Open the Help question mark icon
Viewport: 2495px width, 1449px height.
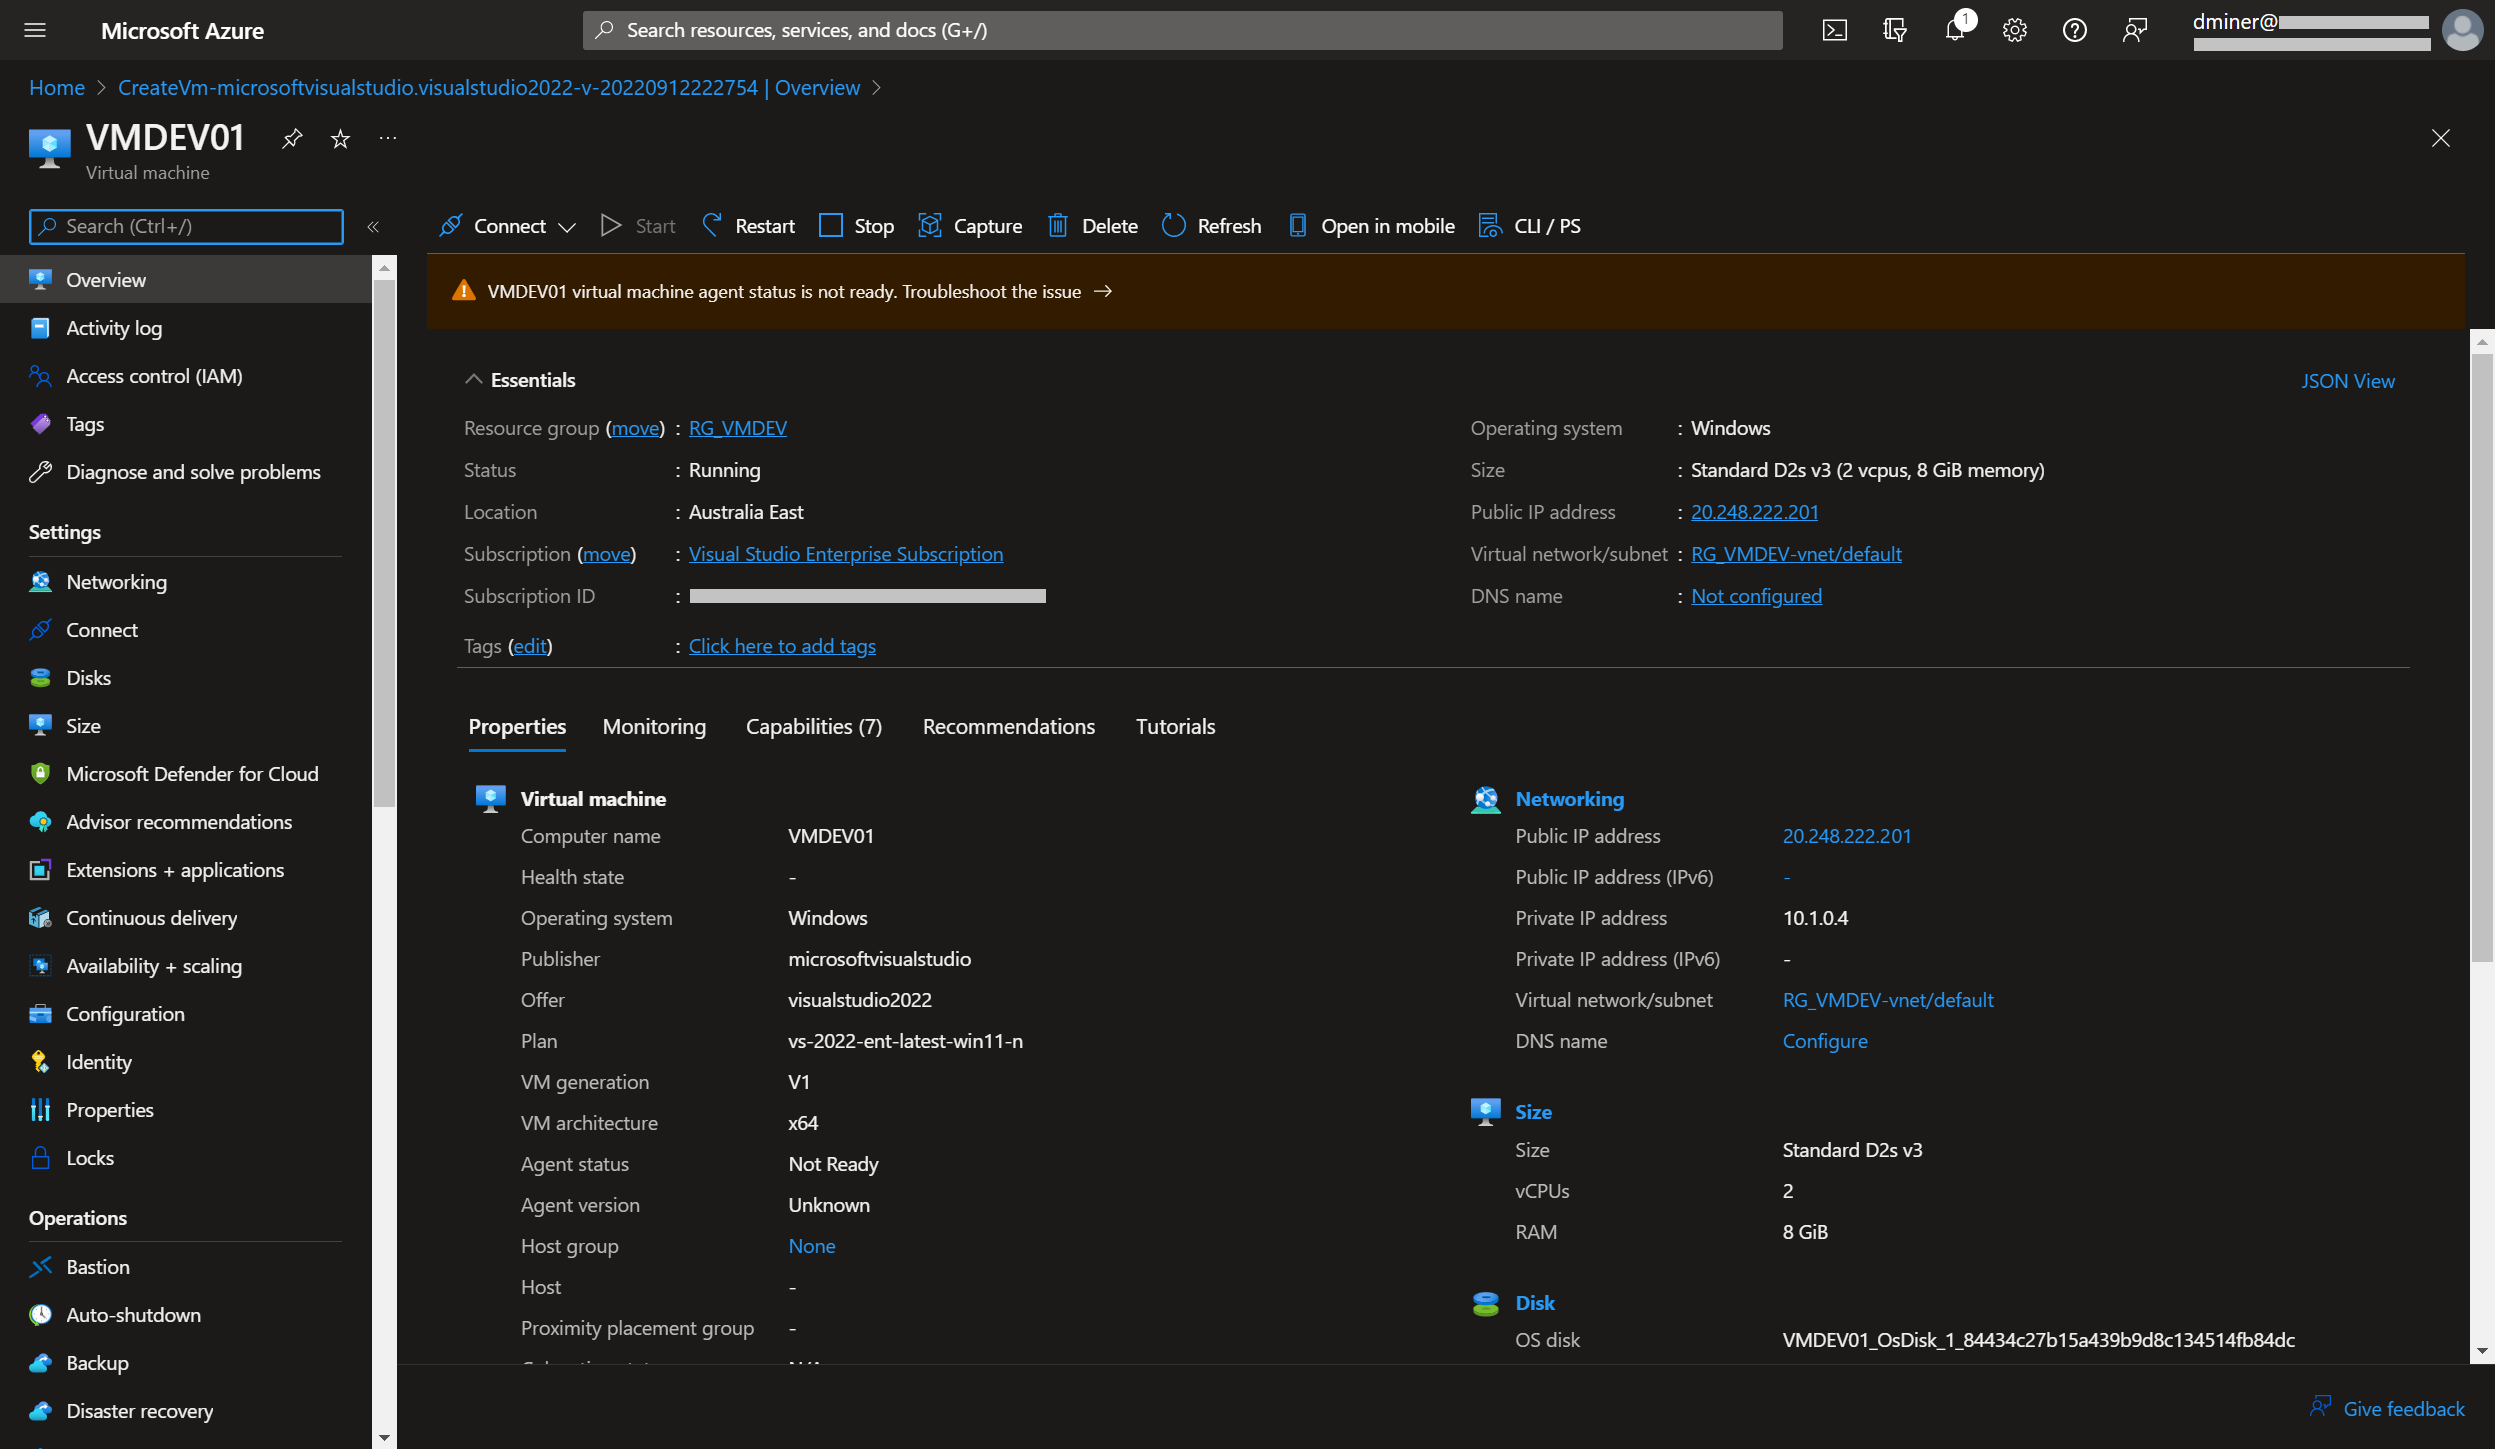click(x=2074, y=30)
